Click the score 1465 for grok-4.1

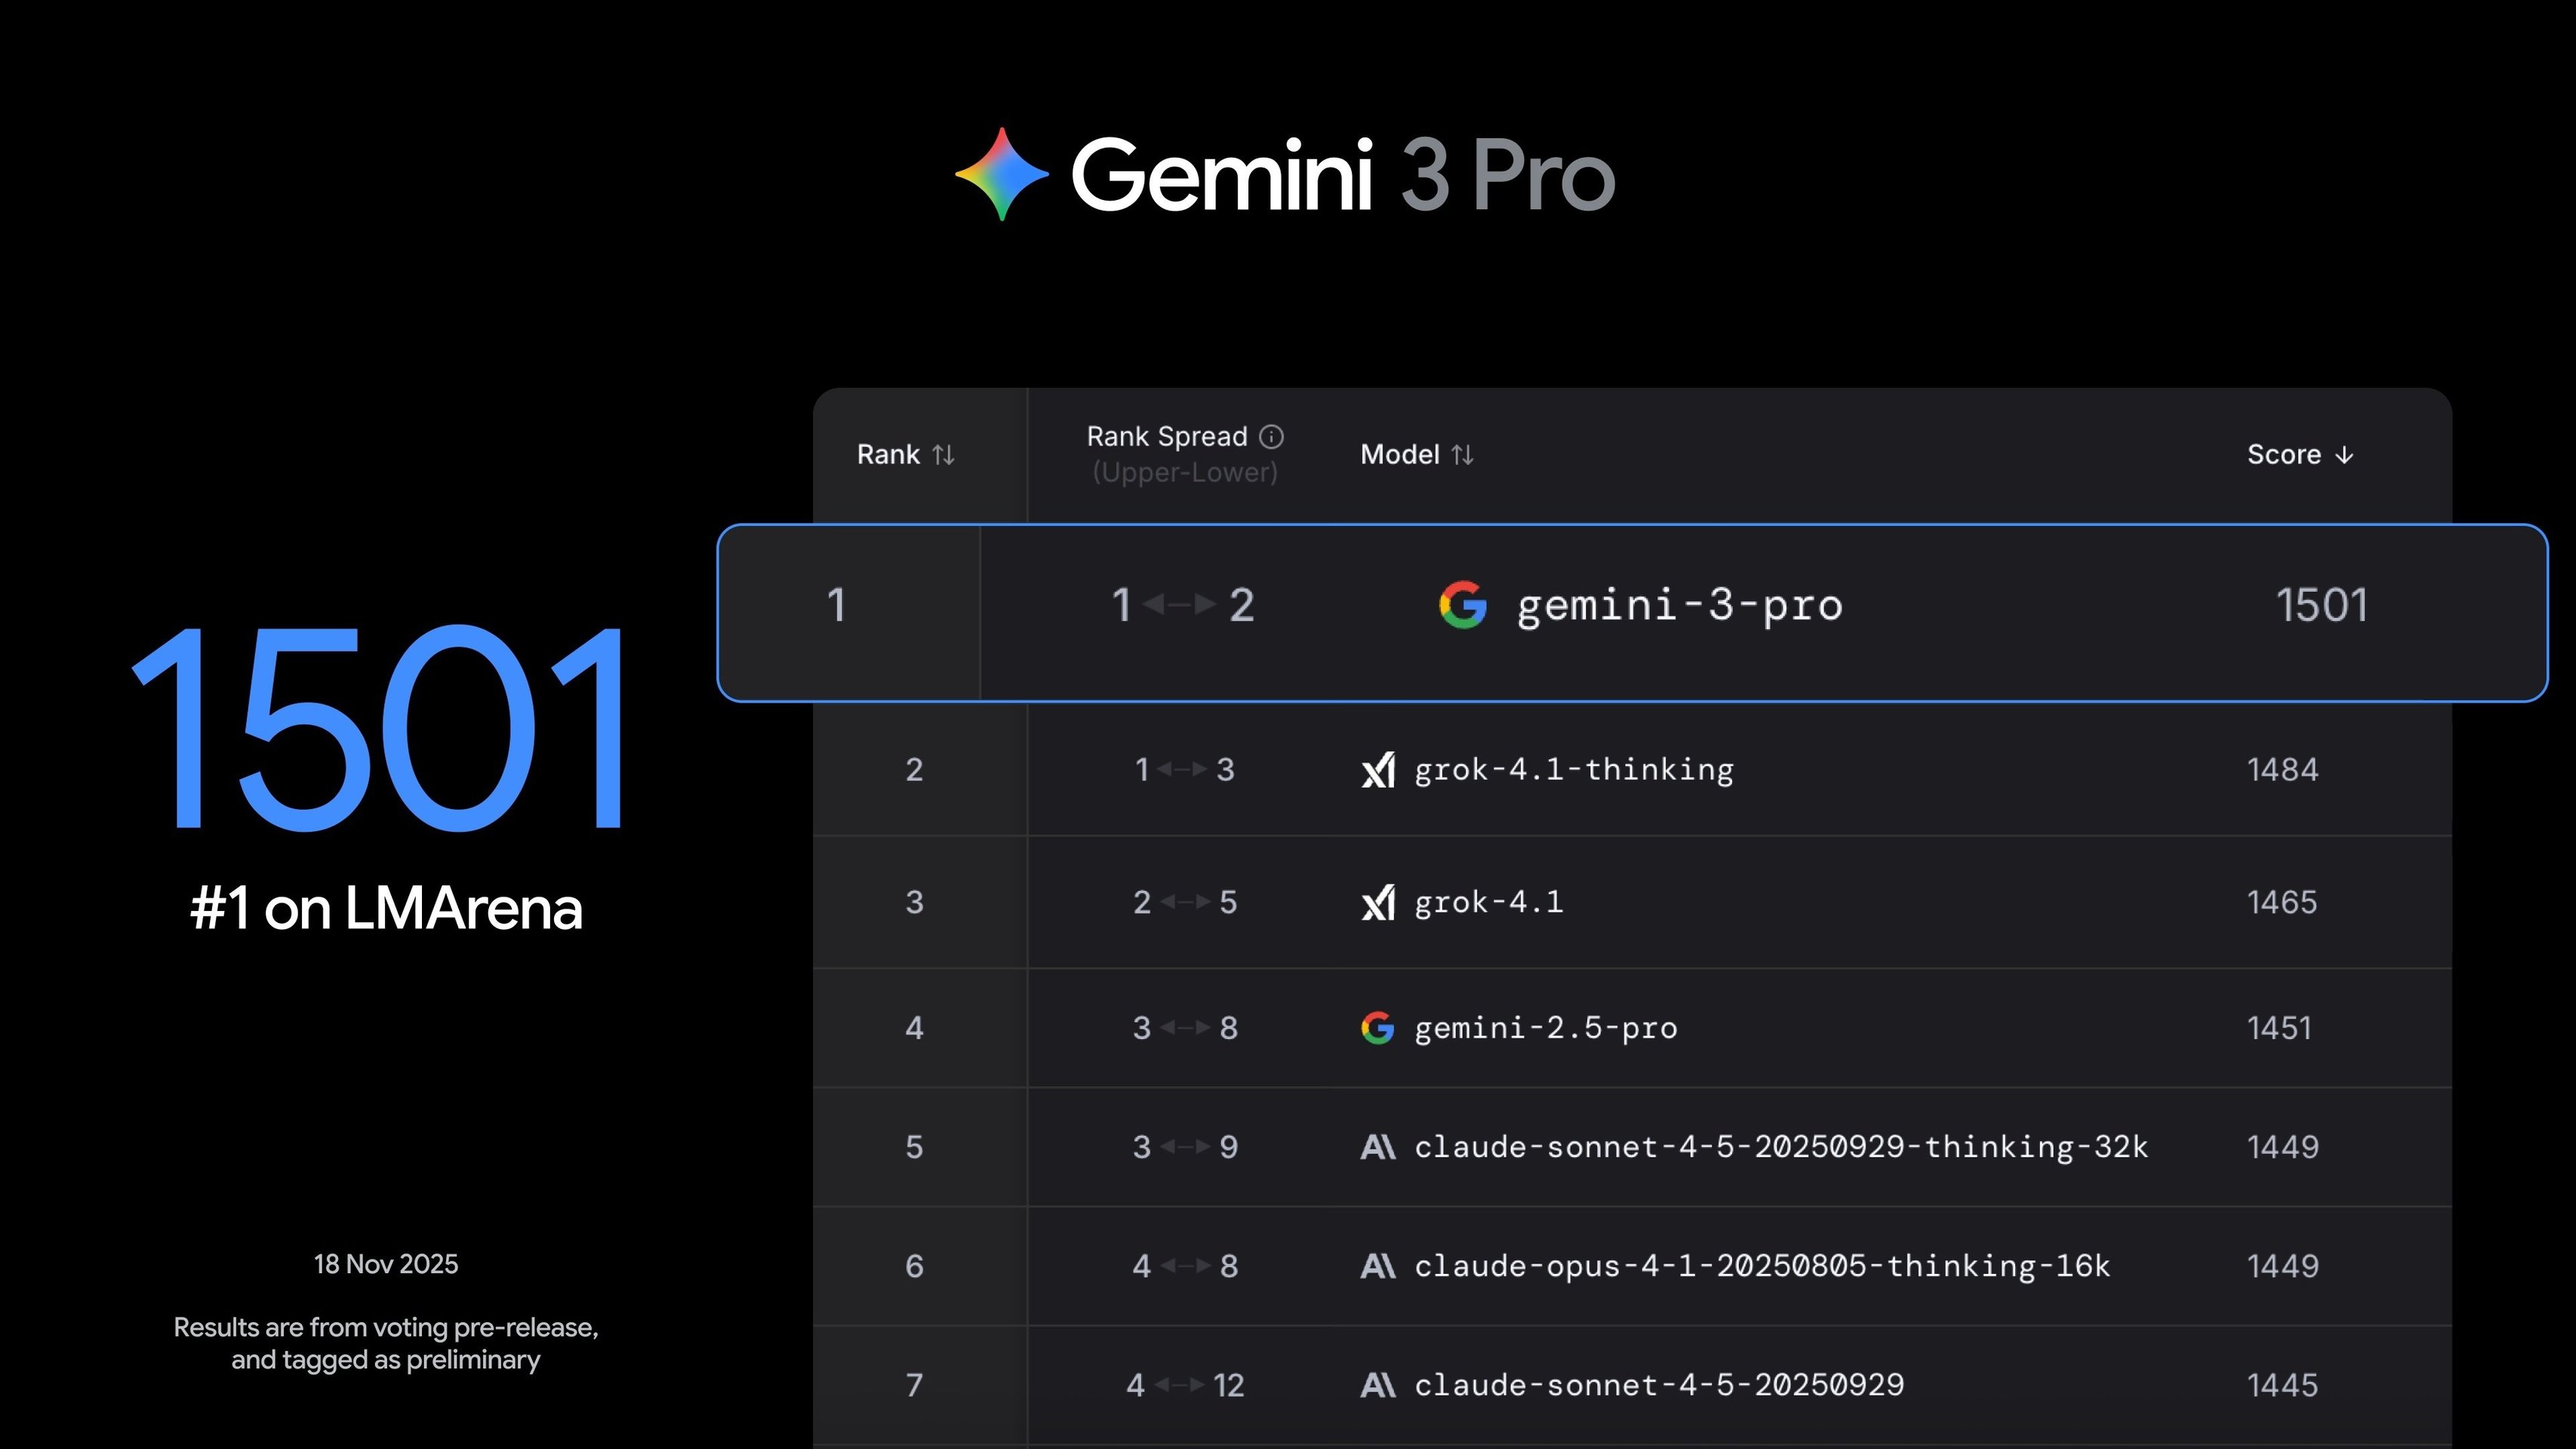click(x=2283, y=901)
